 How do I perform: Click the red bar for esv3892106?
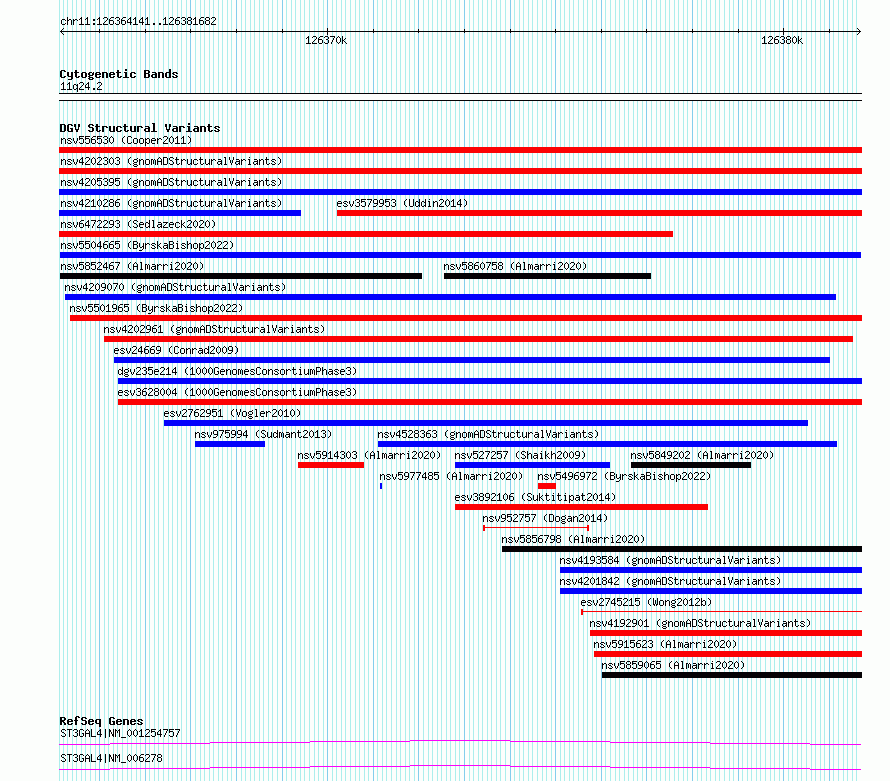point(581,507)
